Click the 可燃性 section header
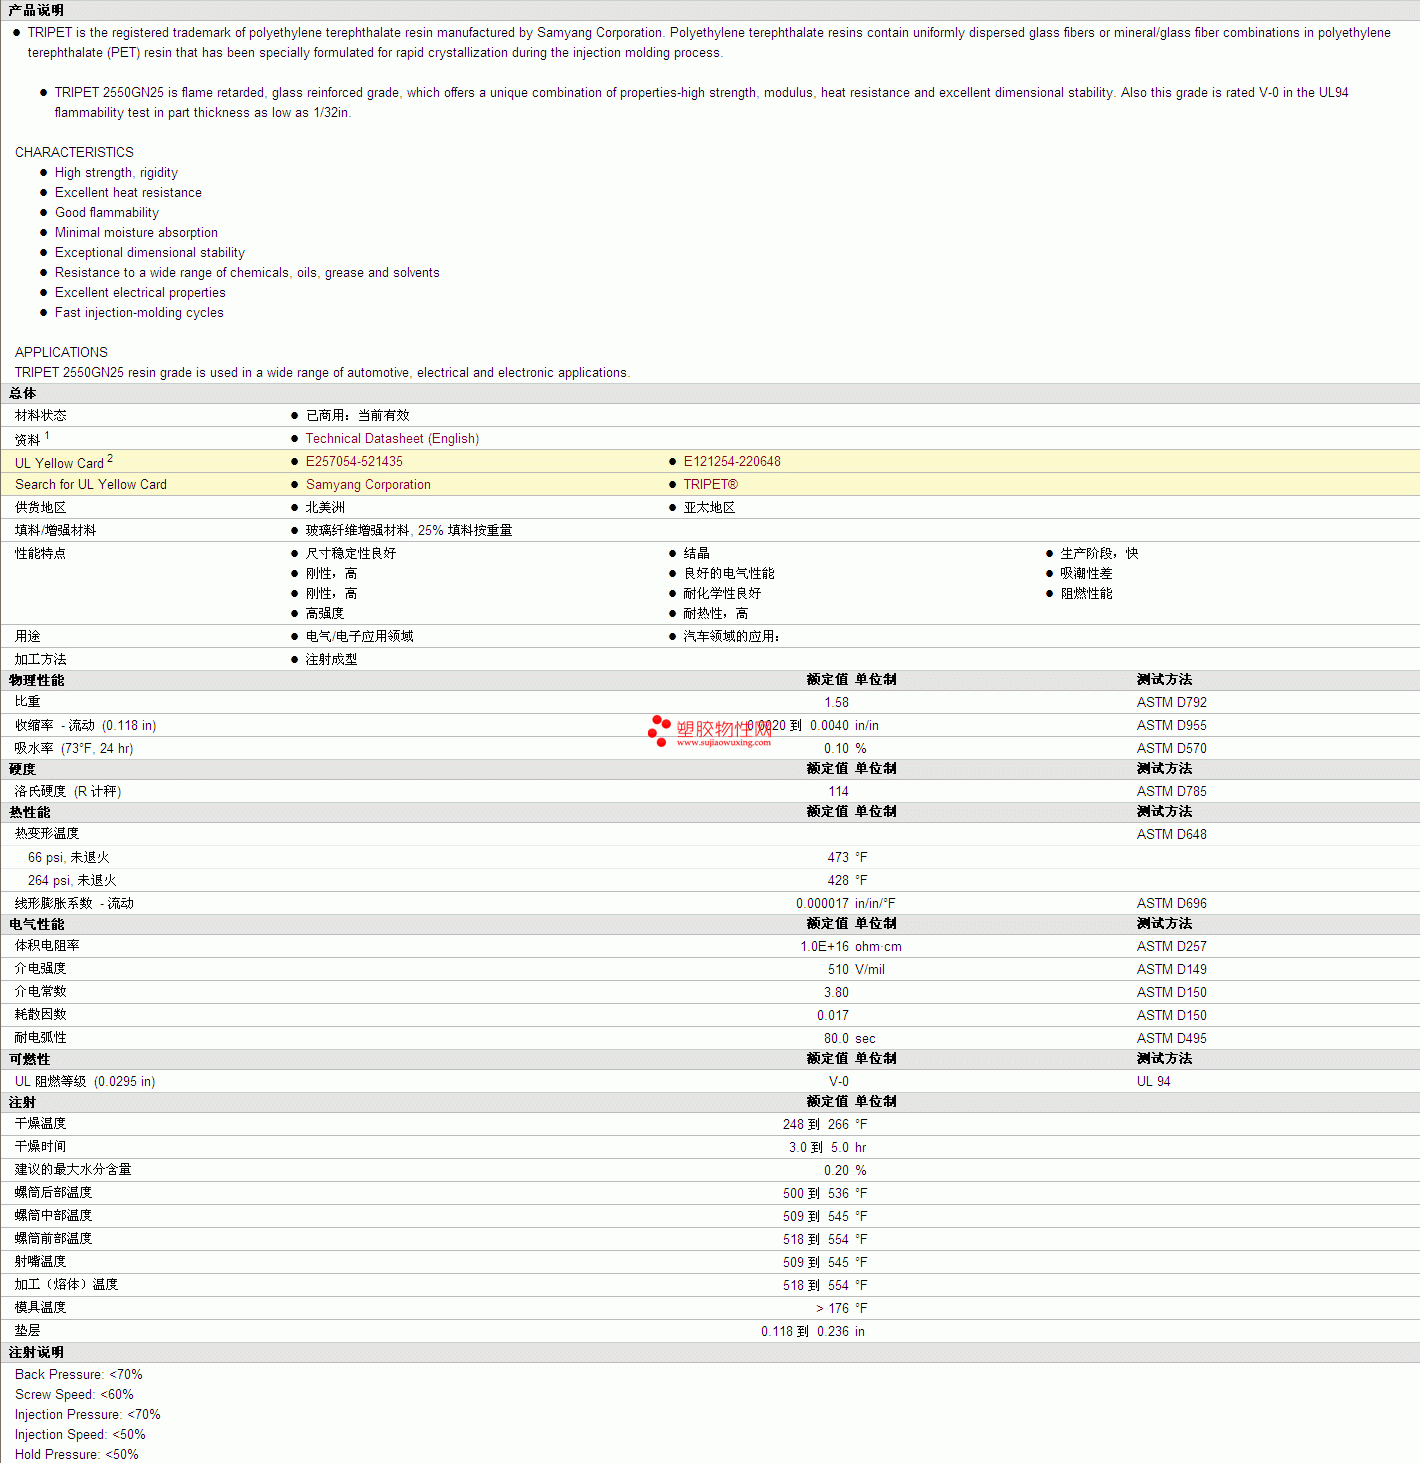The height and width of the screenshot is (1463, 1420). point(29,1060)
